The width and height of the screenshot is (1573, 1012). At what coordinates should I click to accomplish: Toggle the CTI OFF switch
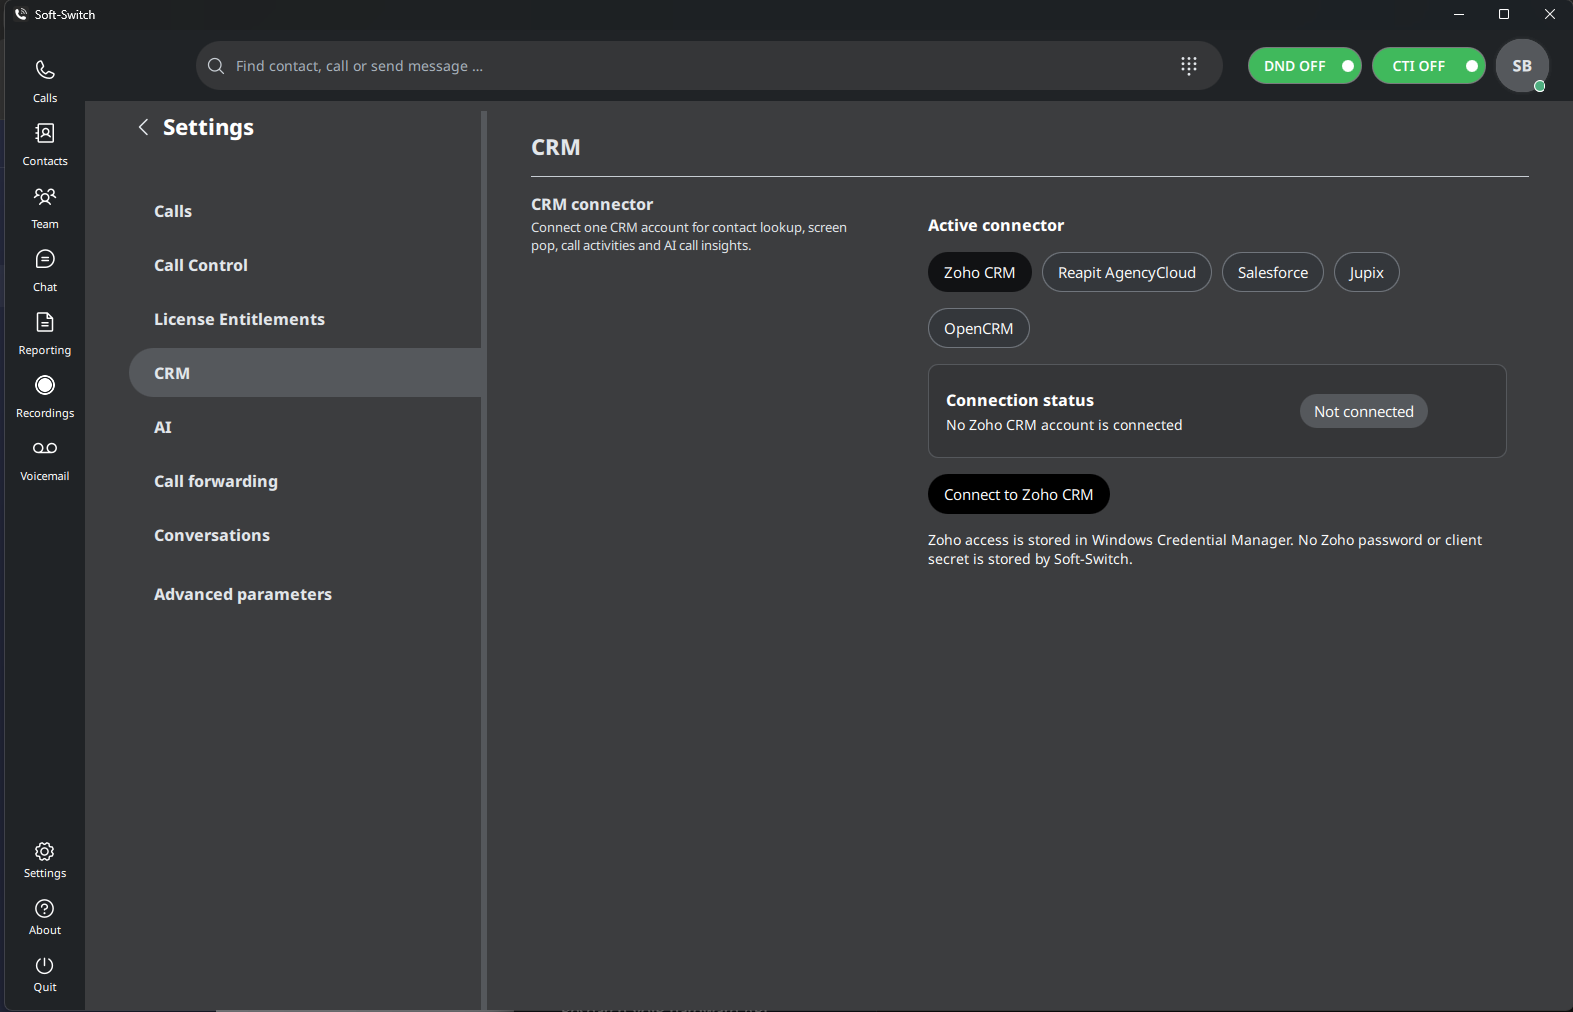1428,66
